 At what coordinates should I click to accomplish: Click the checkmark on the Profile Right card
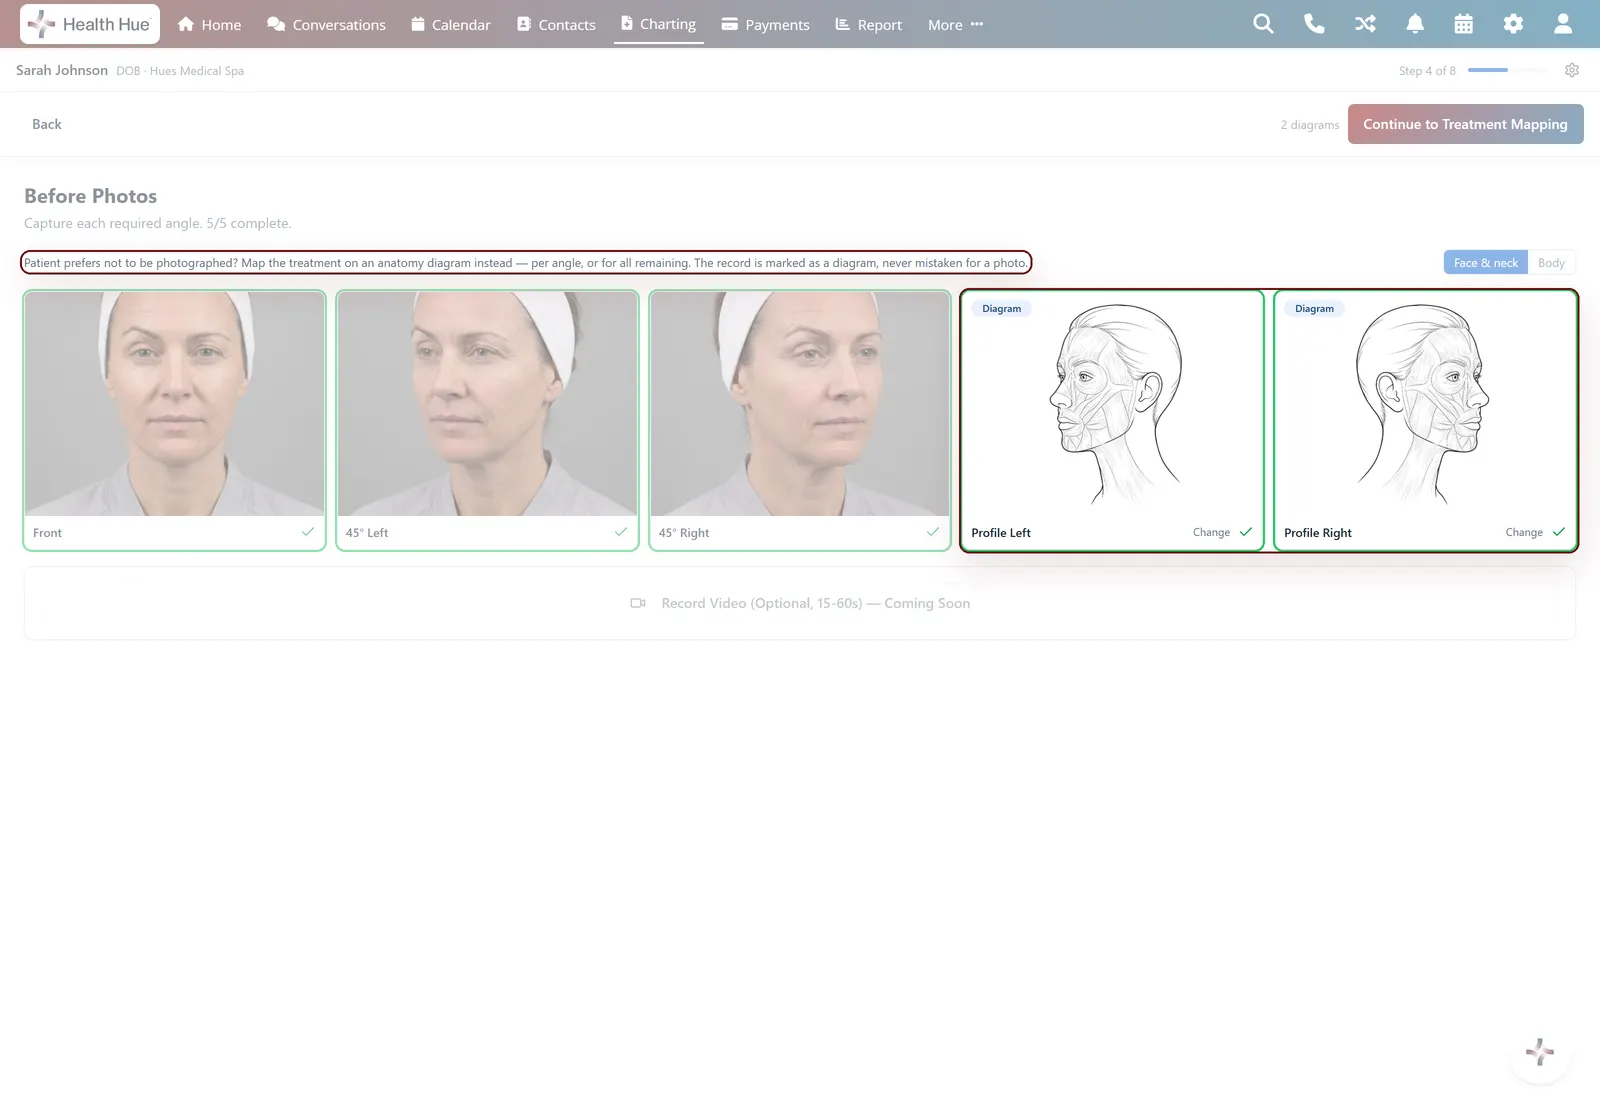(x=1559, y=532)
